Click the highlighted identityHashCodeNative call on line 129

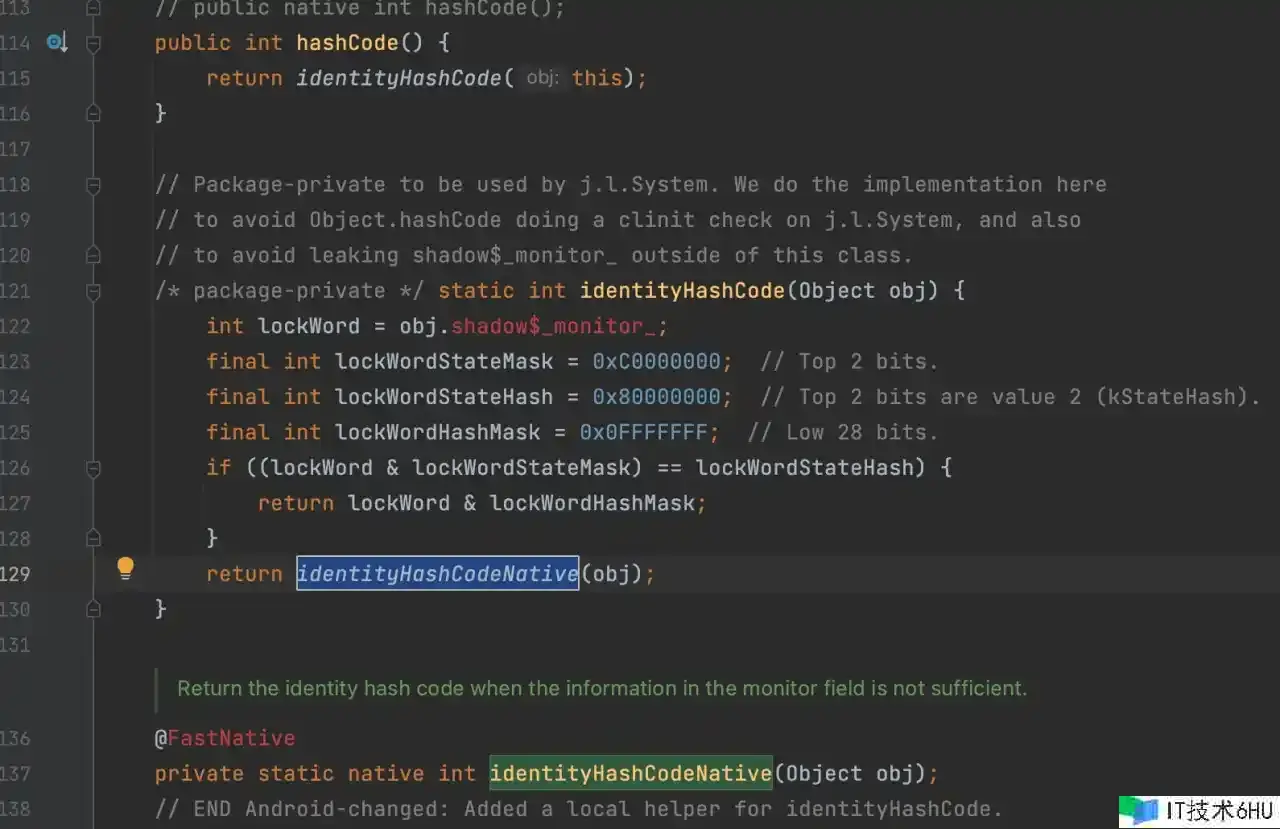(x=437, y=574)
